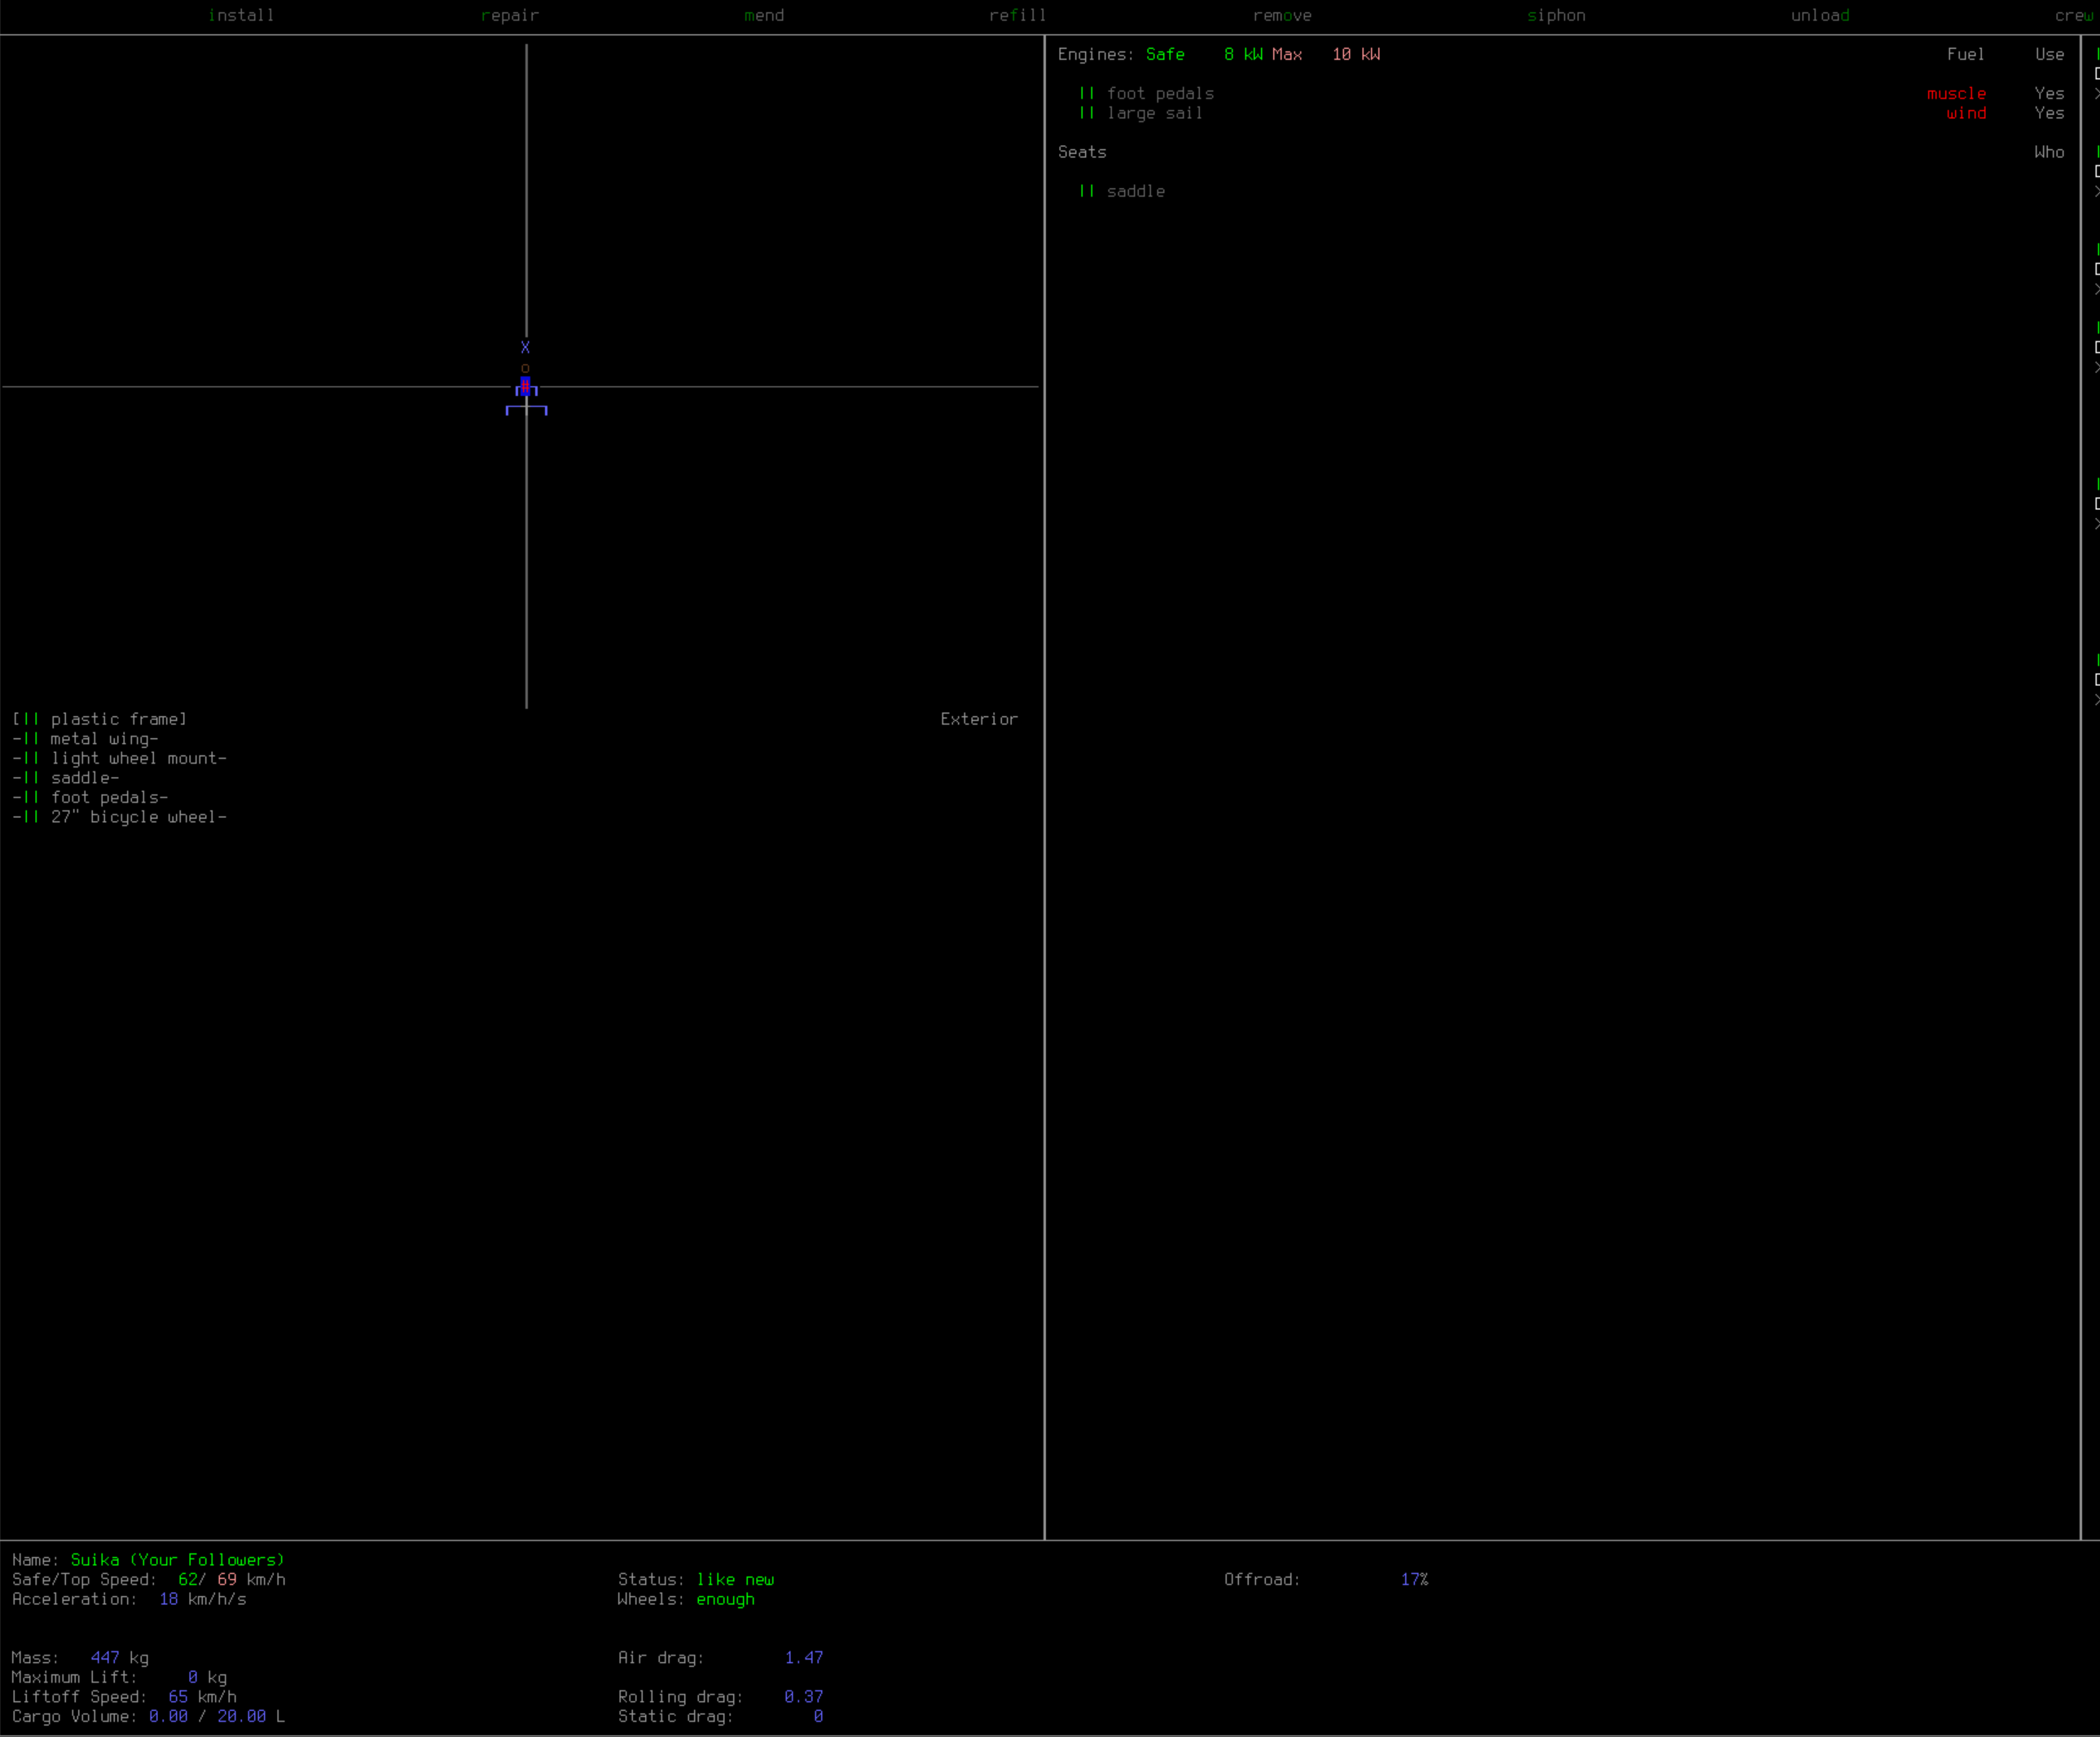Click the repair command
This screenshot has width=2100, height=1737.
coord(509,15)
